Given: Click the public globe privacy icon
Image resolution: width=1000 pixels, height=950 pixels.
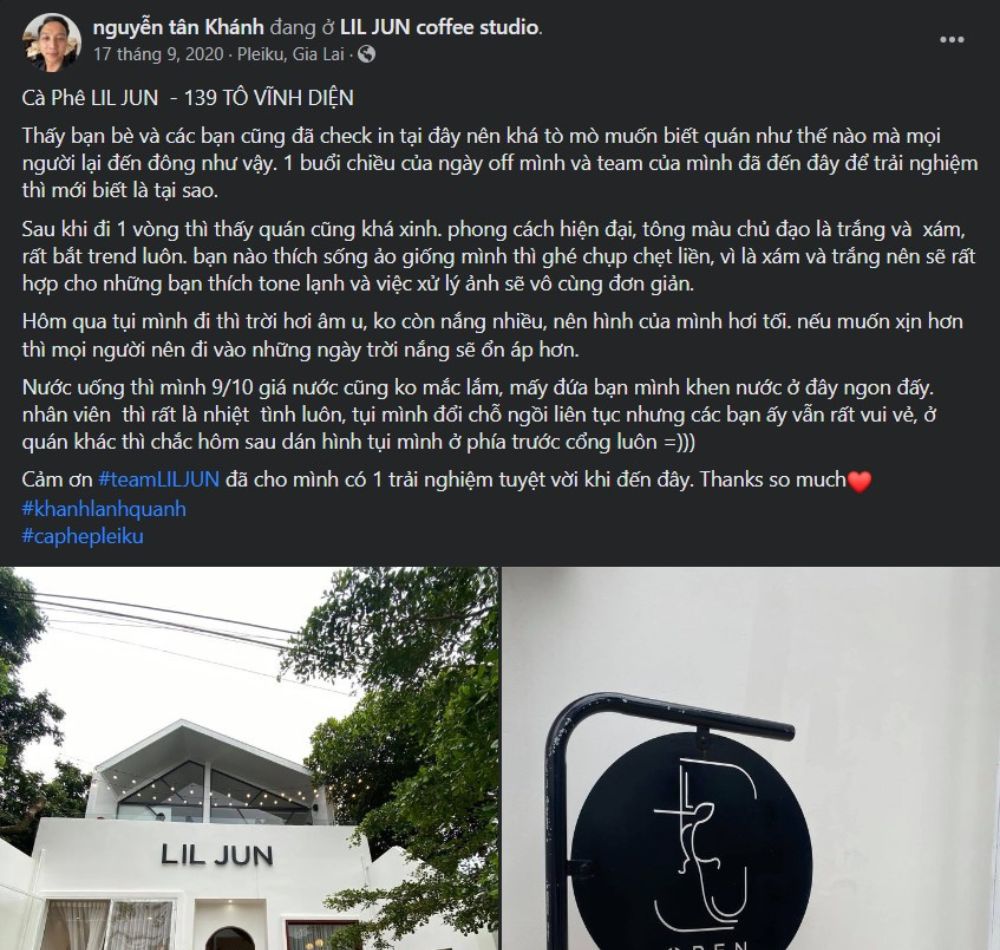Looking at the screenshot, I should pyautogui.click(x=366, y=54).
